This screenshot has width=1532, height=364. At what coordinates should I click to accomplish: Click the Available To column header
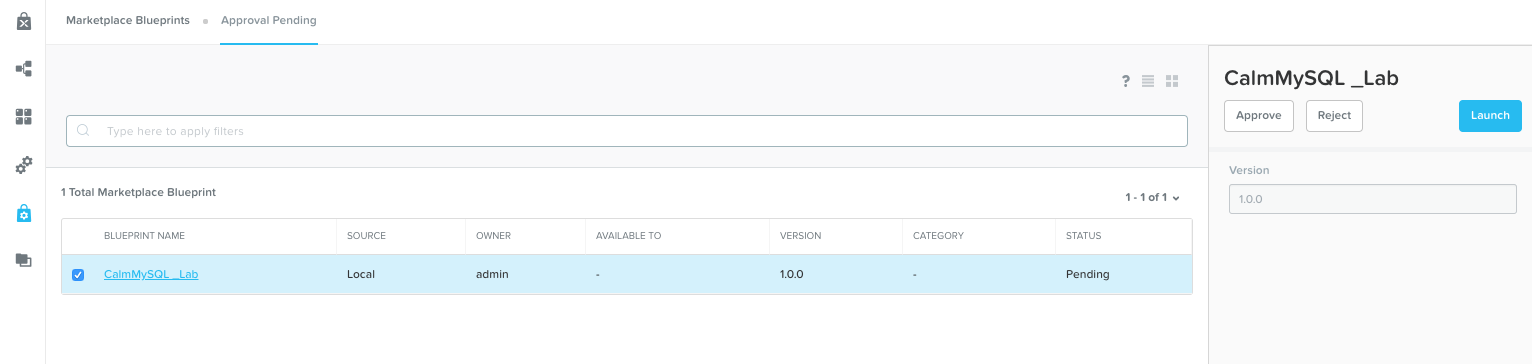point(628,236)
